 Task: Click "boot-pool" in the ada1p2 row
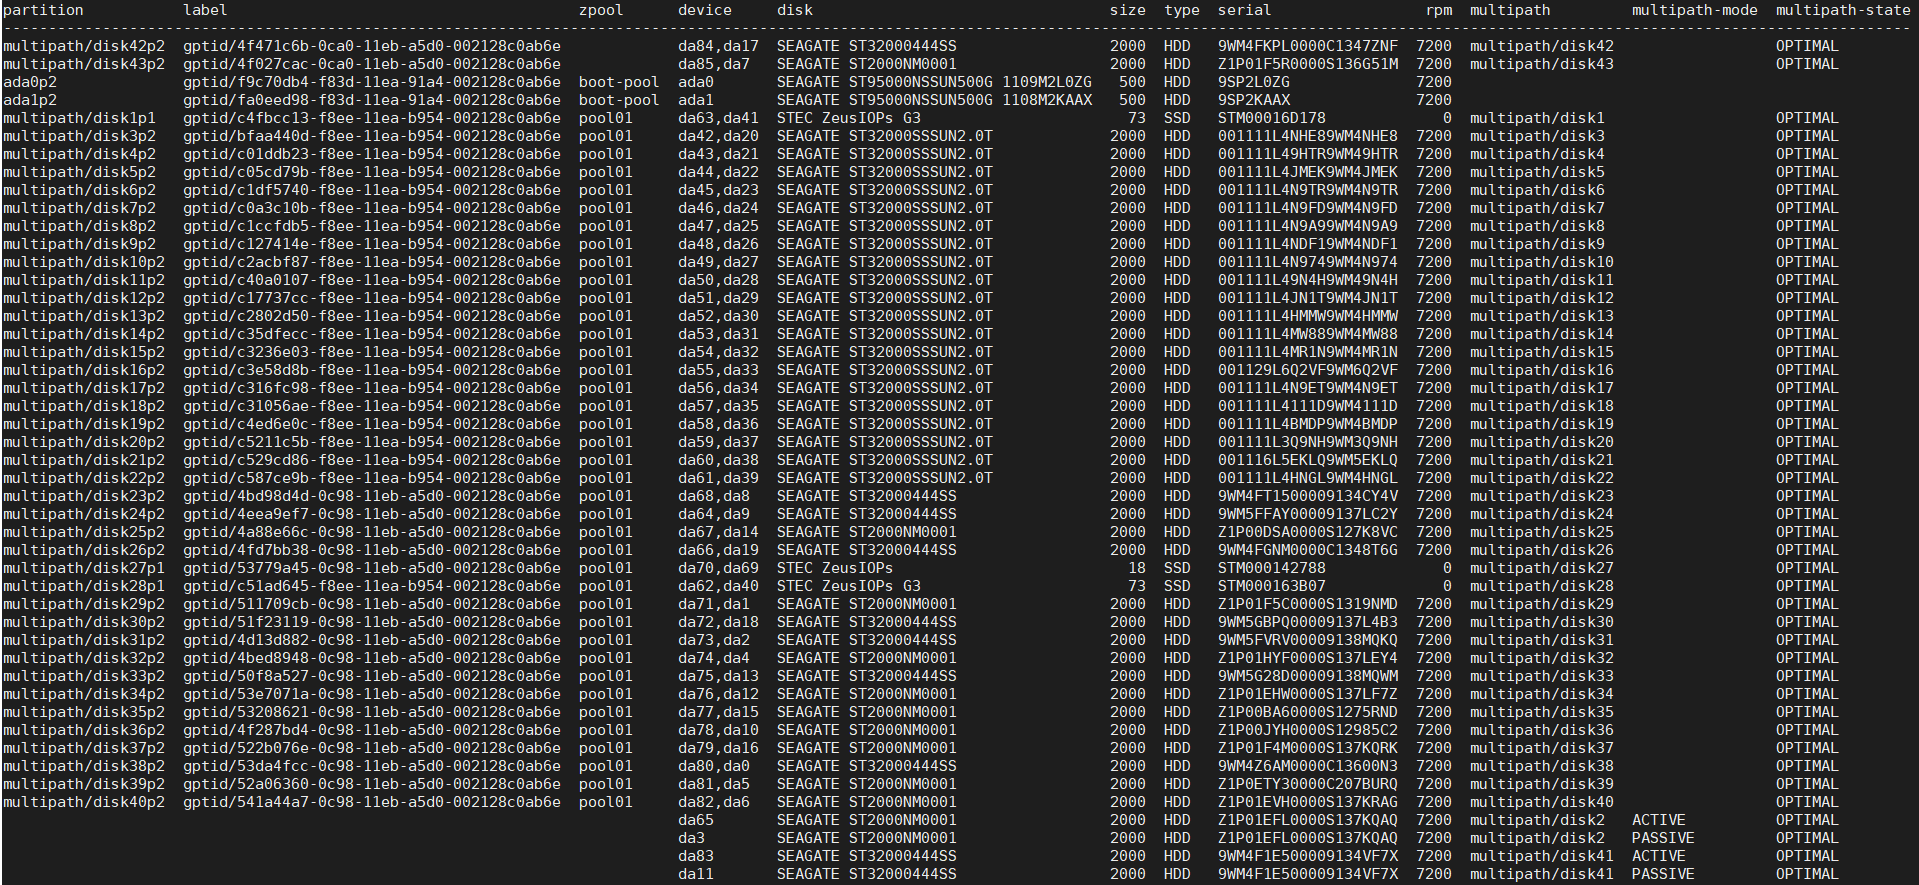(619, 100)
